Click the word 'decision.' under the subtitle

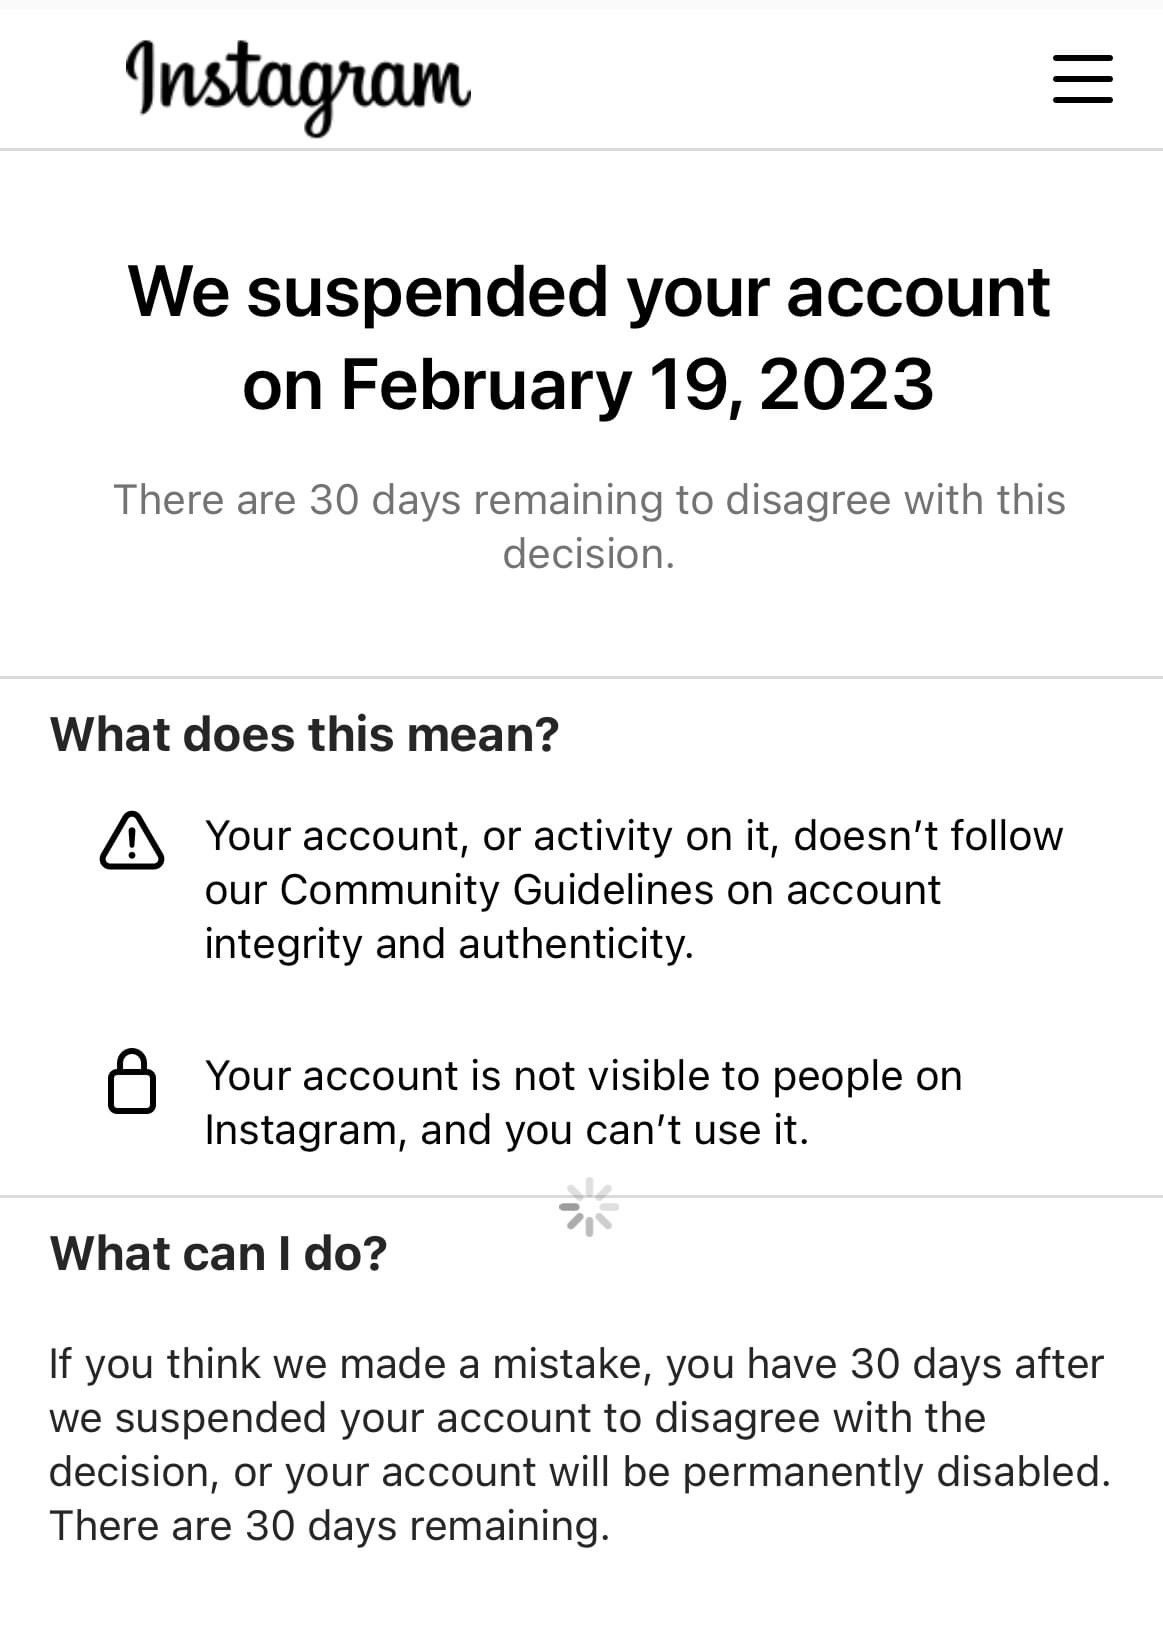589,554
